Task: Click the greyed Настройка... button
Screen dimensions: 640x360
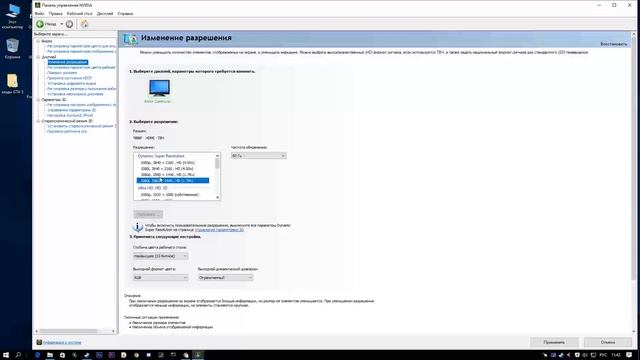Action: tap(148, 214)
